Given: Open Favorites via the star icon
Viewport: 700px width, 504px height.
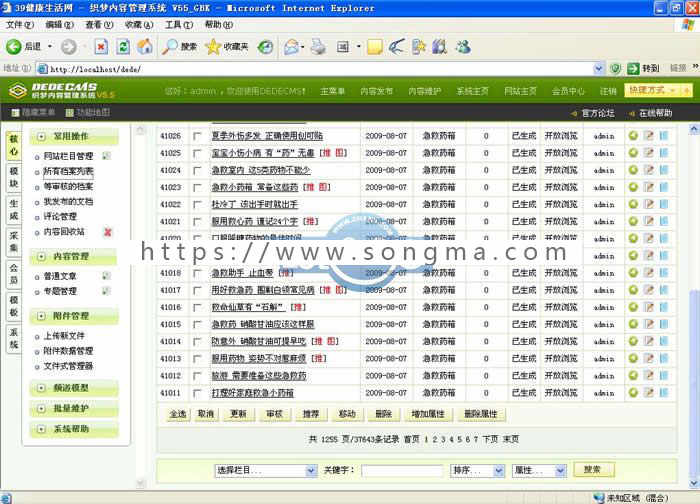Looking at the screenshot, I should 213,46.
